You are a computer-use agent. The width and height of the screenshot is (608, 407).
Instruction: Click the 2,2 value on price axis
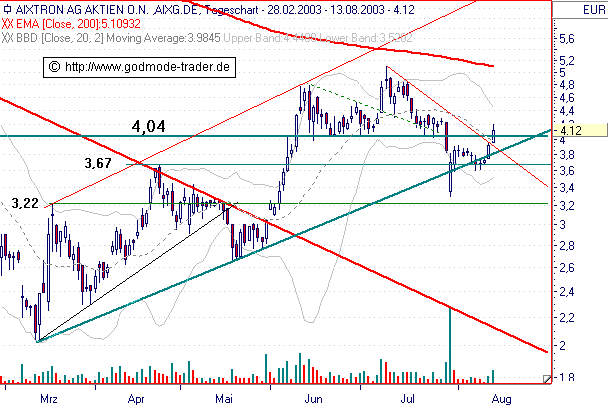(x=567, y=318)
